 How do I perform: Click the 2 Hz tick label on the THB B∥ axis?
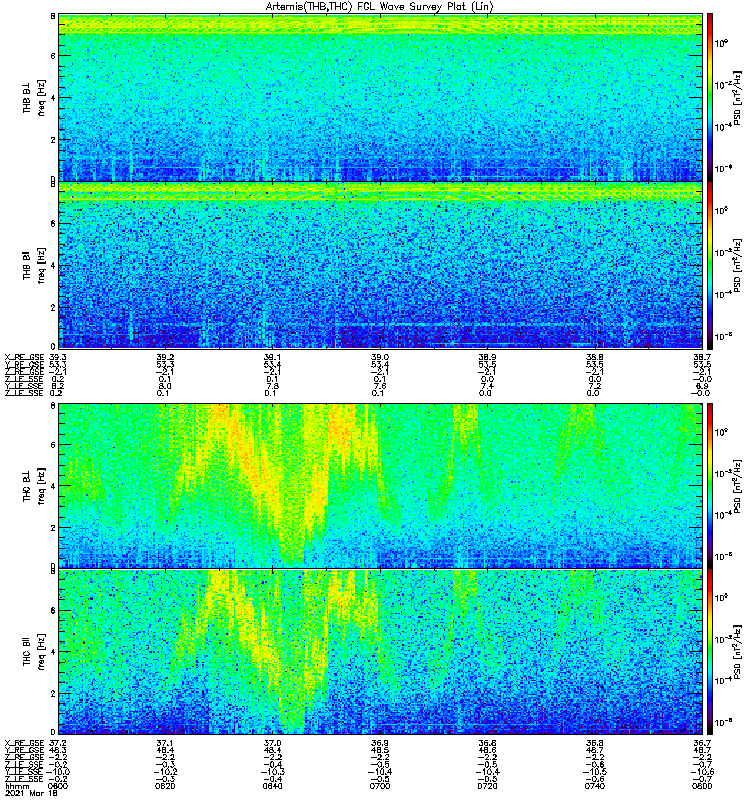[53, 307]
